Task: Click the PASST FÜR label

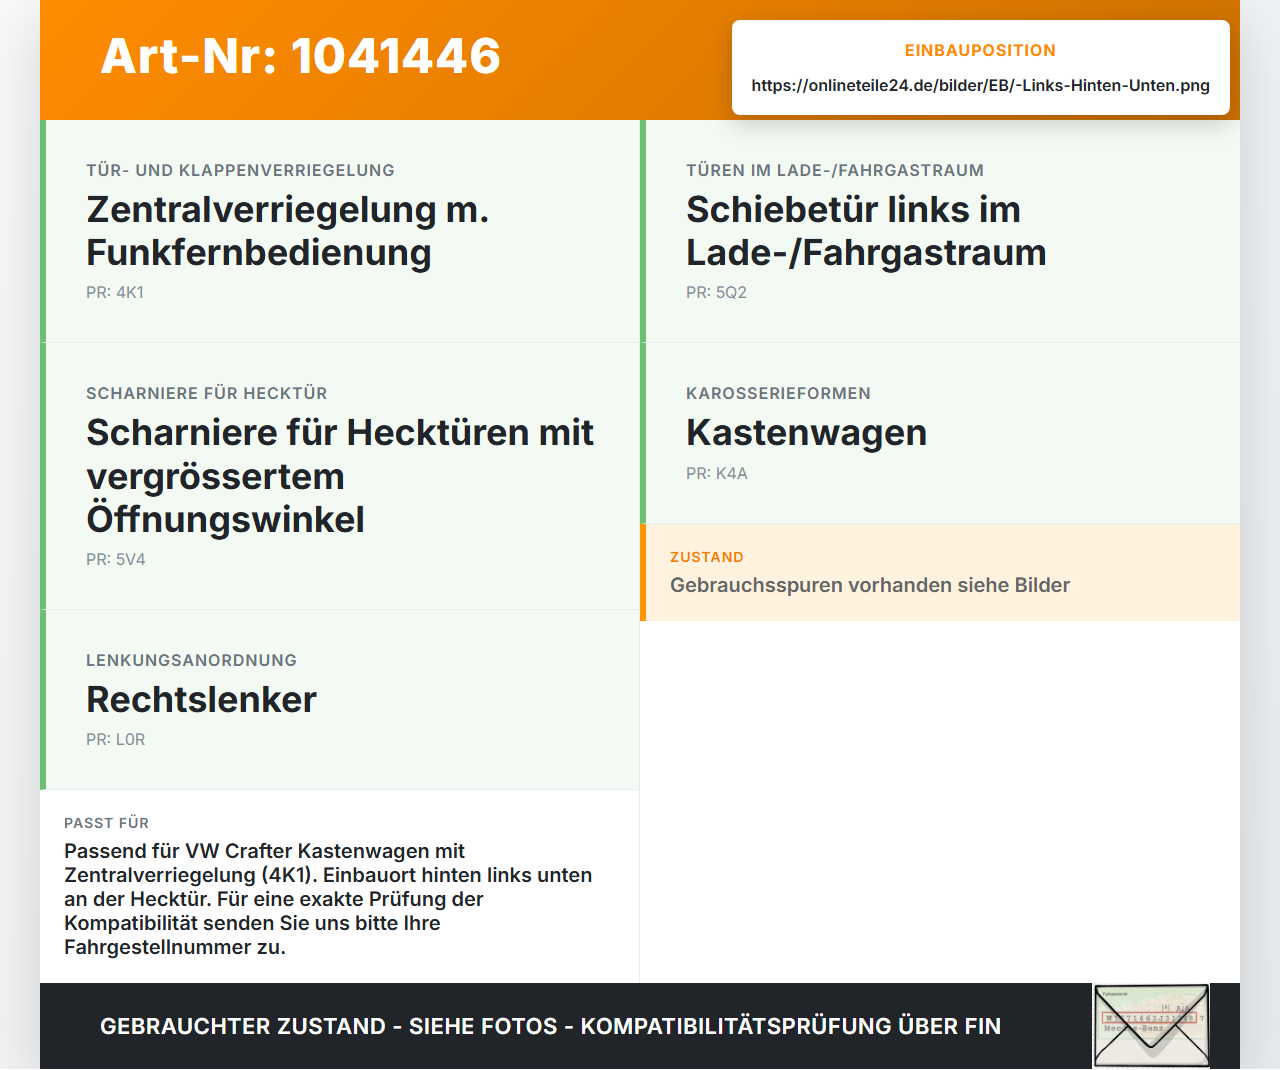Action: click(x=106, y=823)
